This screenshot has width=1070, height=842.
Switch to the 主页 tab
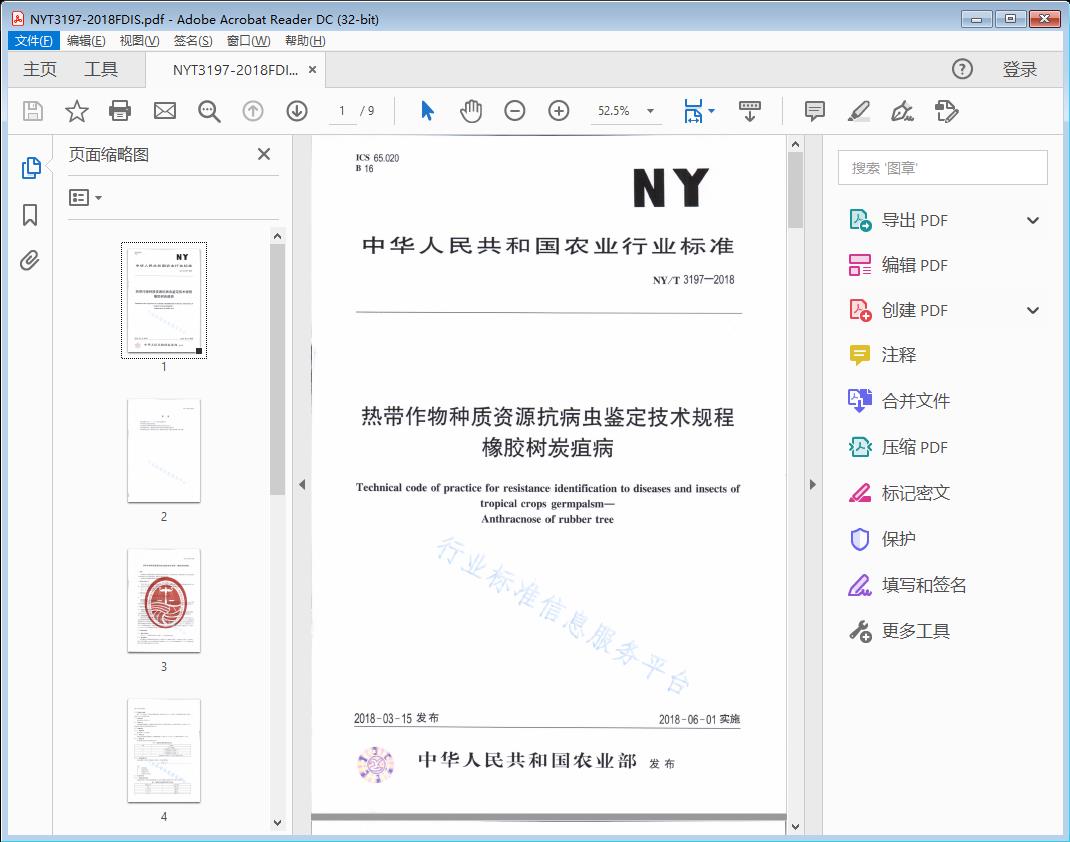click(40, 69)
